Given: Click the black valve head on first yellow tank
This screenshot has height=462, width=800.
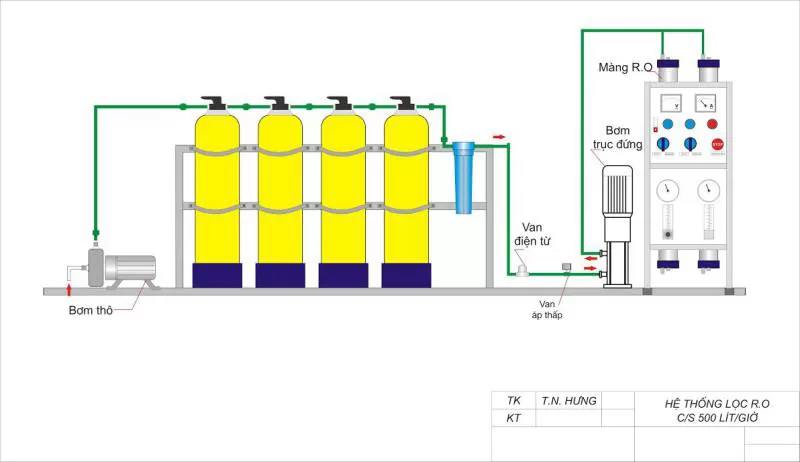Looking at the screenshot, I should [216, 103].
